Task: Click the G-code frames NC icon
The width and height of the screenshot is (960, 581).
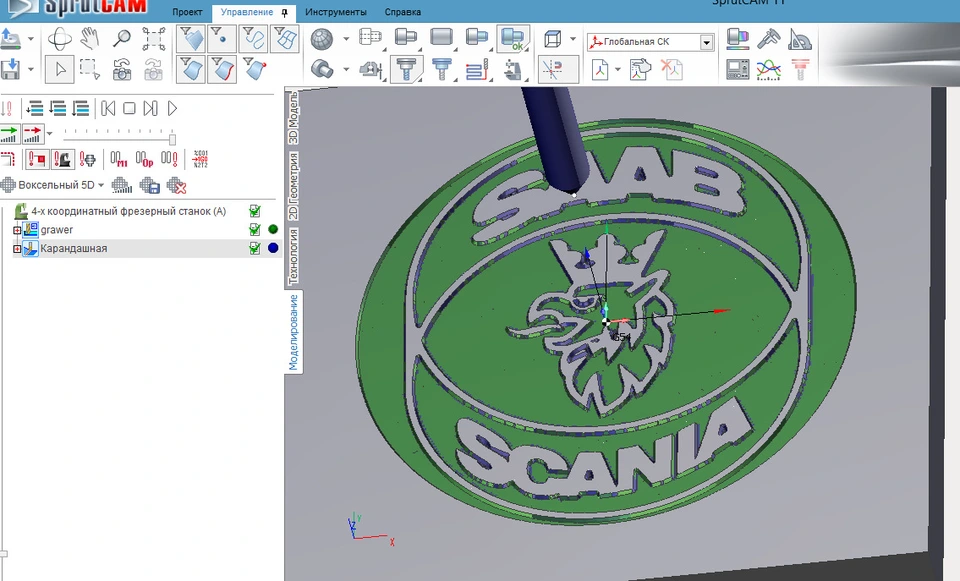Action: tap(200, 159)
